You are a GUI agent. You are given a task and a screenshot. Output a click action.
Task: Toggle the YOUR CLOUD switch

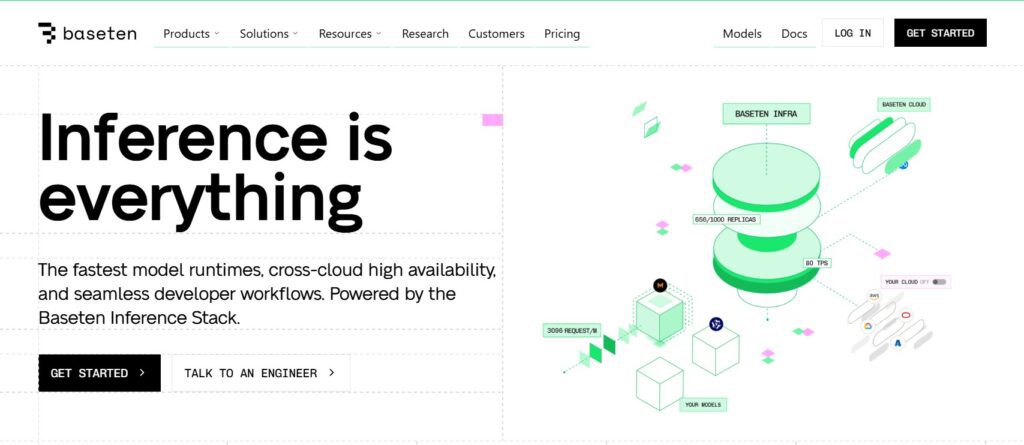[x=939, y=282]
